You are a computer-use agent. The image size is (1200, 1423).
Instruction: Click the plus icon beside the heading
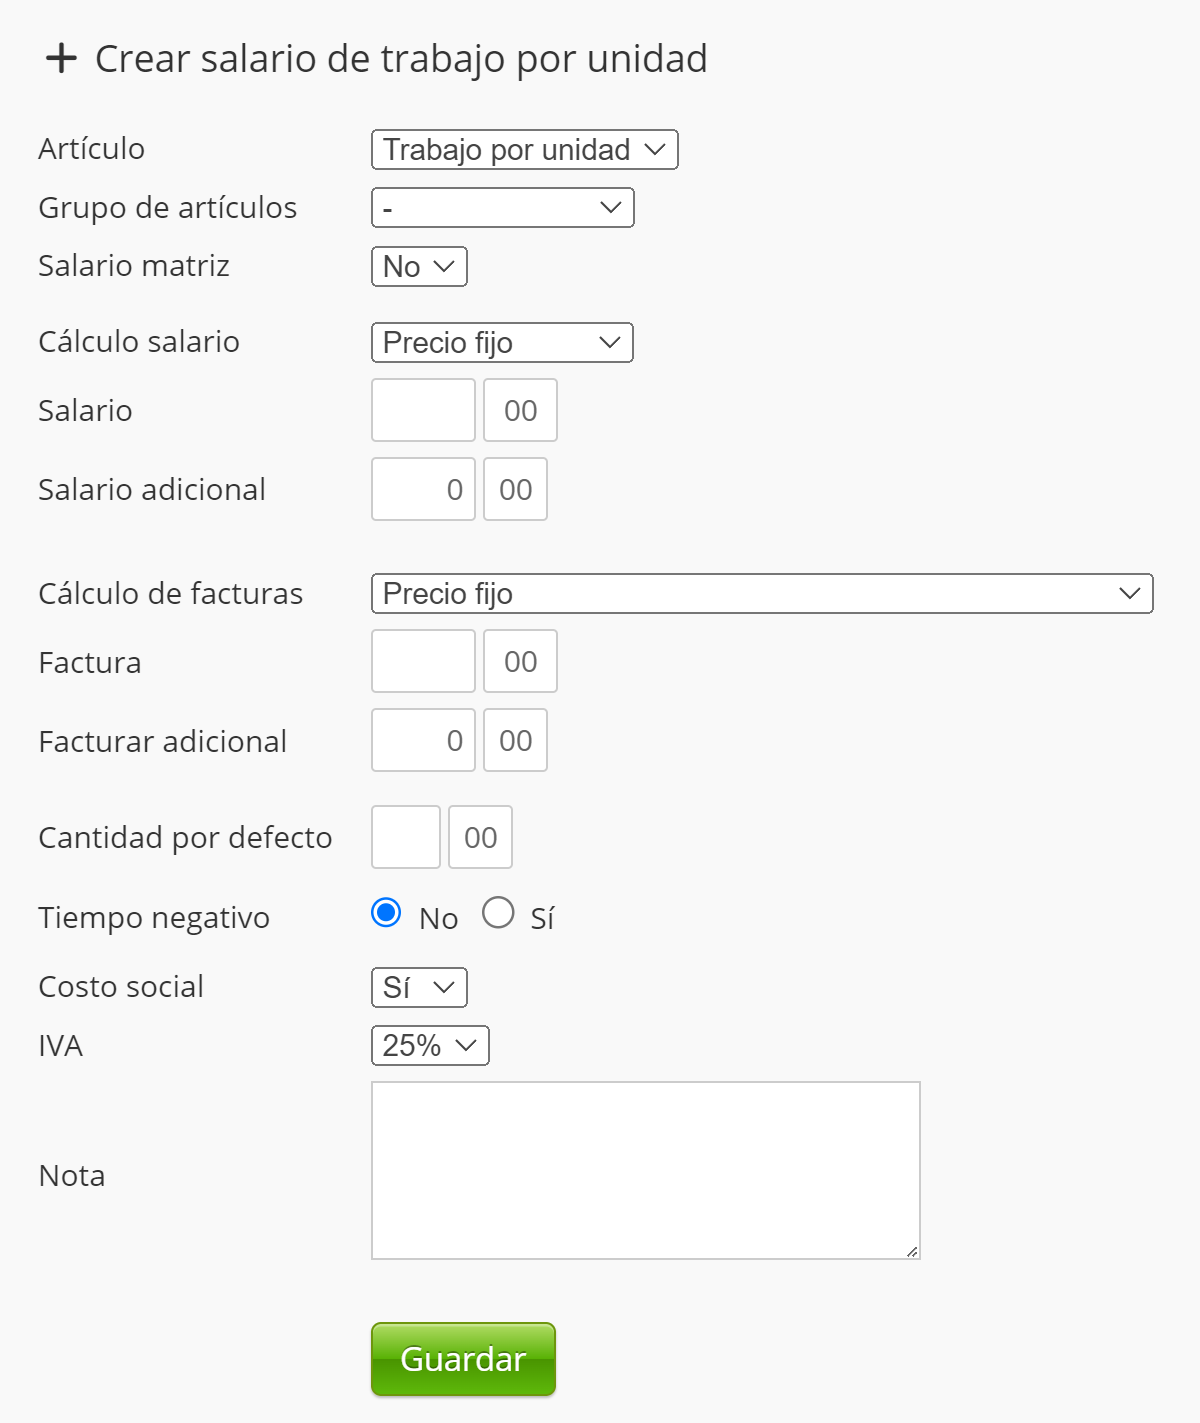pyautogui.click(x=61, y=58)
